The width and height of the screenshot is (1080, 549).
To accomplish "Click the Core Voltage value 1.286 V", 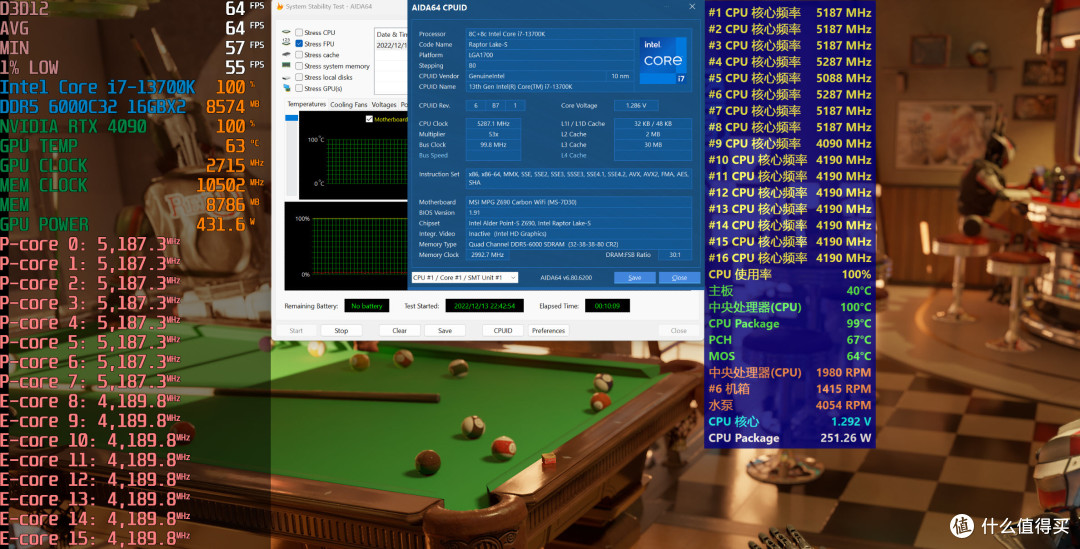I will point(636,105).
